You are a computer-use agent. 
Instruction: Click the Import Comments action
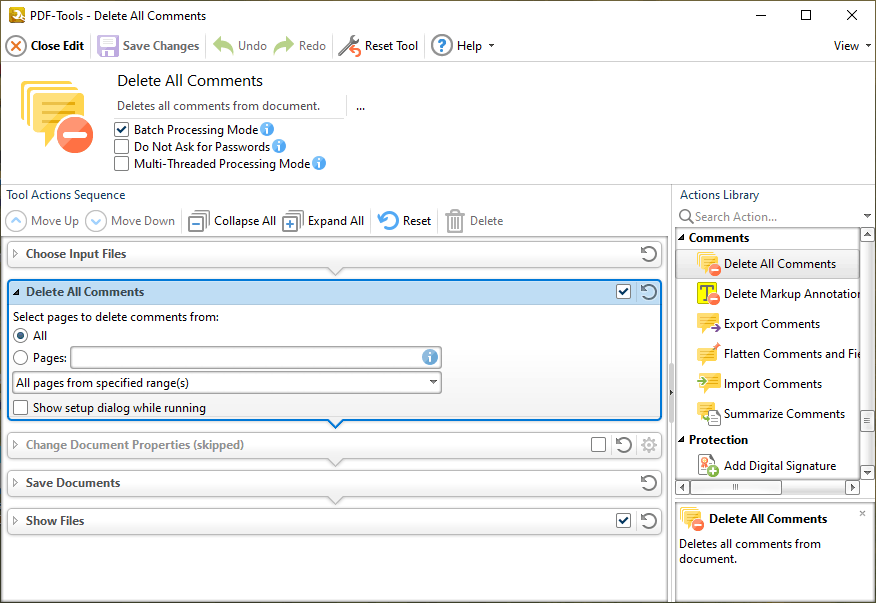click(772, 384)
